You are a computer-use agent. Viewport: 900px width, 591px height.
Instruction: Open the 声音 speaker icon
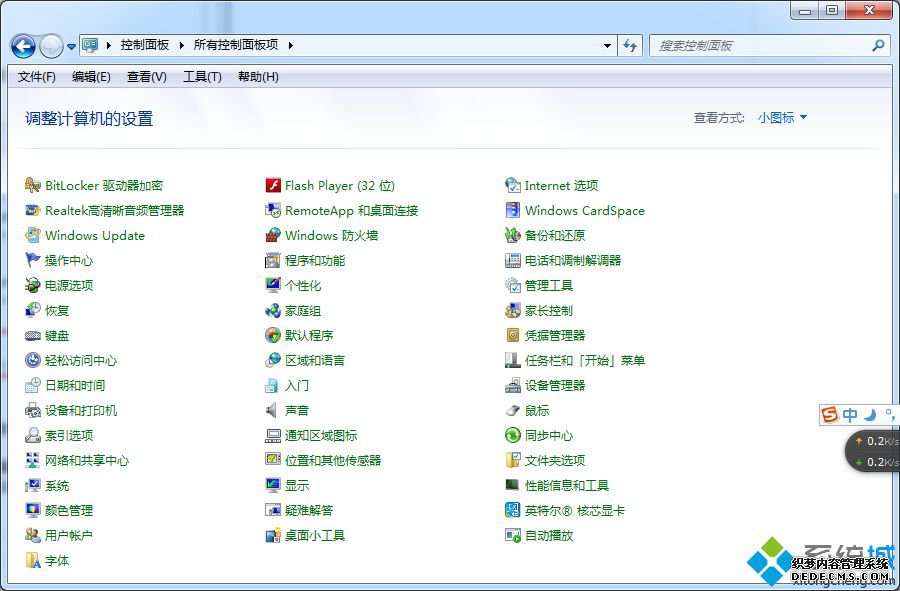[273, 410]
